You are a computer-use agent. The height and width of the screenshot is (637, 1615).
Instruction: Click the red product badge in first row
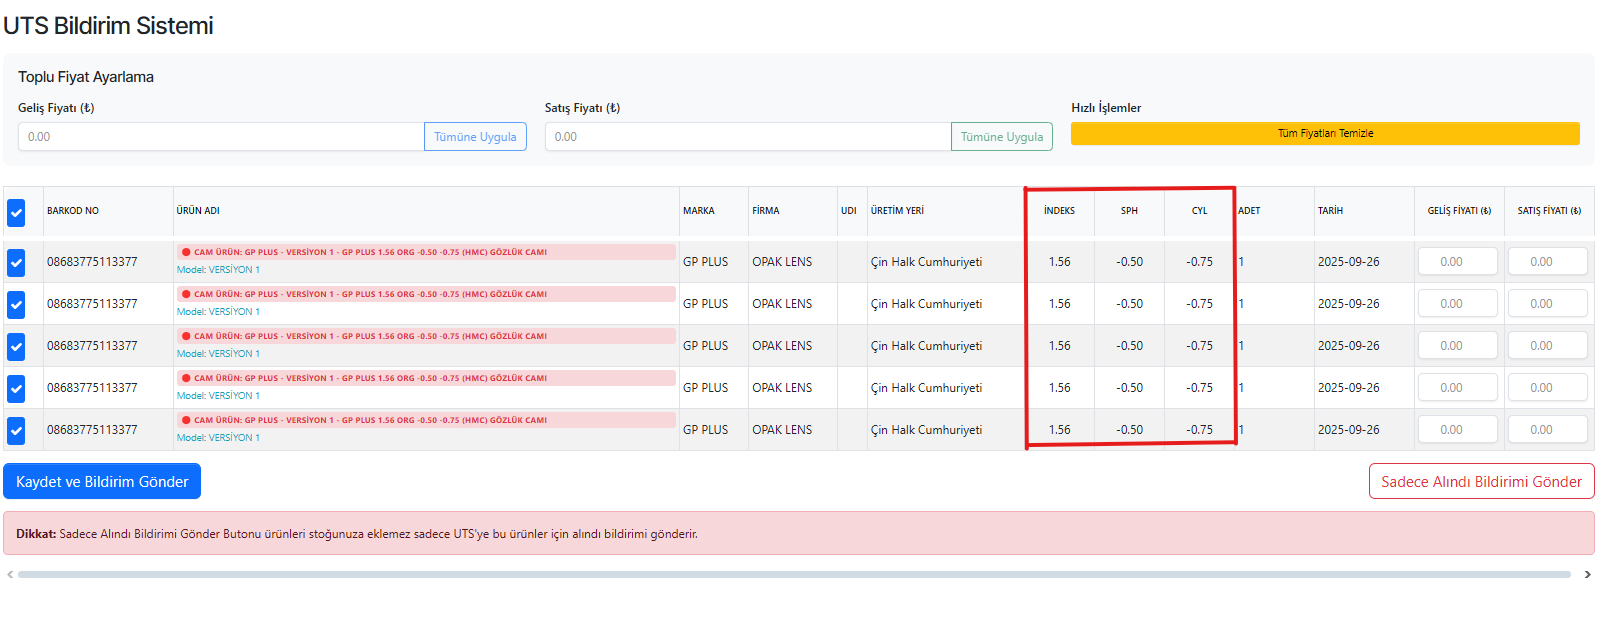(x=426, y=252)
